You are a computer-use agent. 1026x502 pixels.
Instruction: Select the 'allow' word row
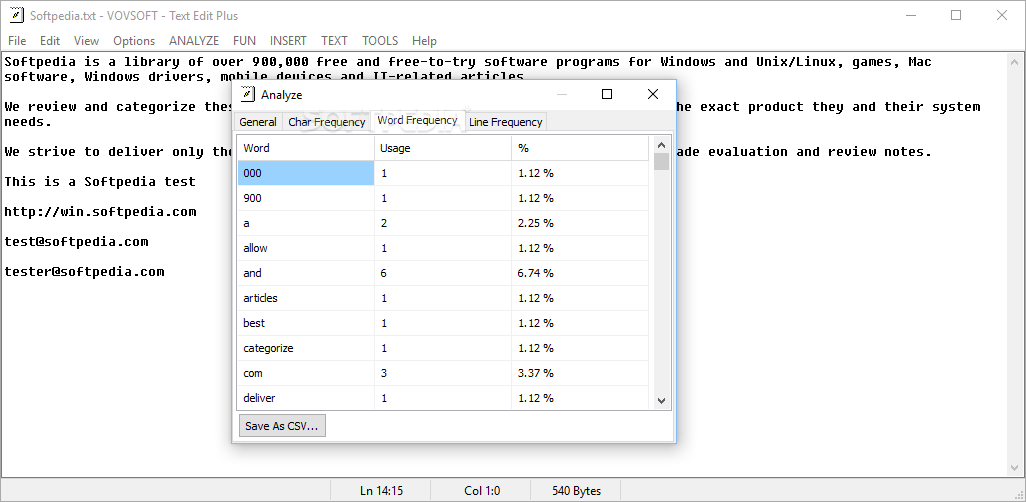click(x=443, y=248)
